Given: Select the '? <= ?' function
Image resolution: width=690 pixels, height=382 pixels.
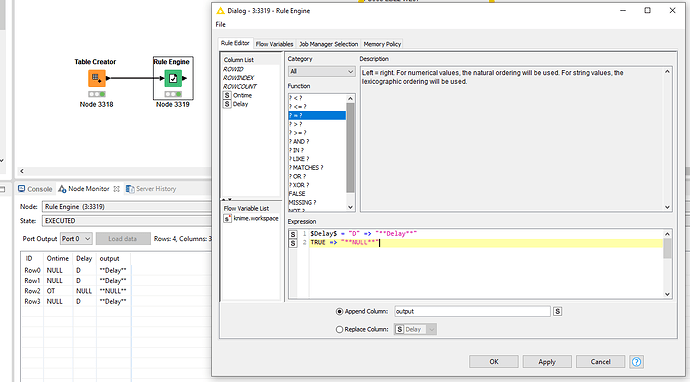Looking at the screenshot, I should (317, 107).
